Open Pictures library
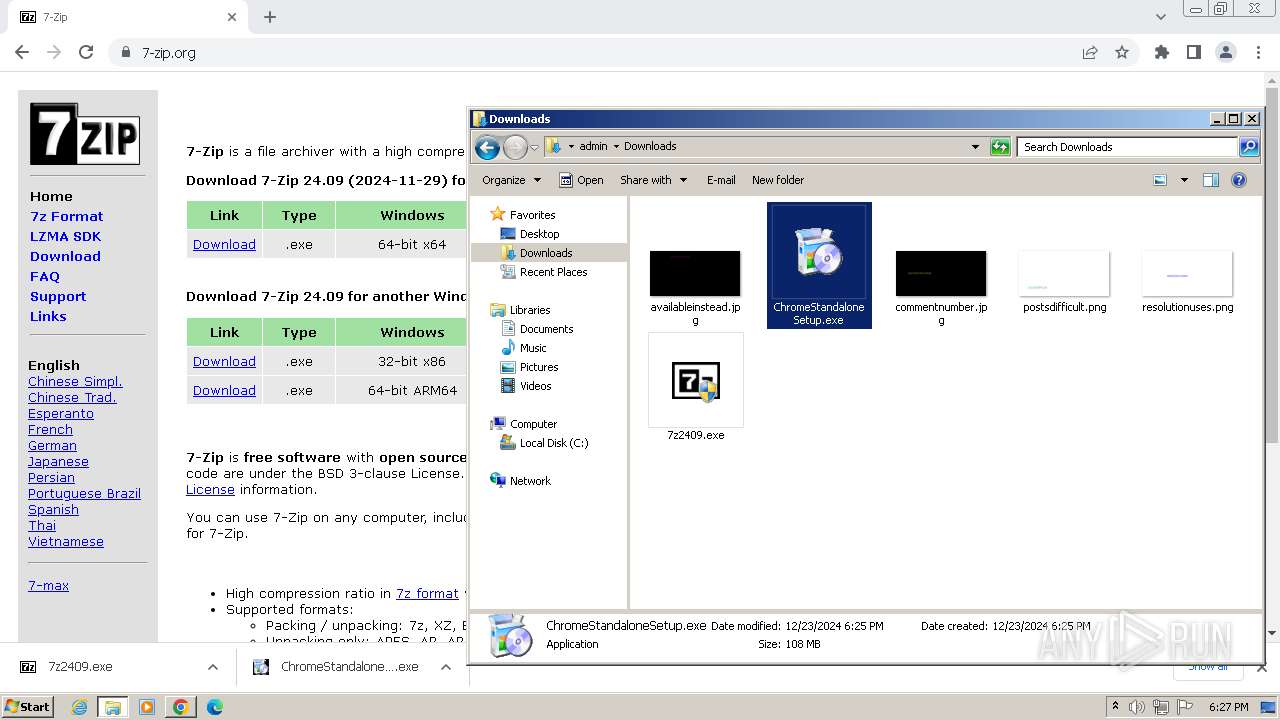 (539, 367)
